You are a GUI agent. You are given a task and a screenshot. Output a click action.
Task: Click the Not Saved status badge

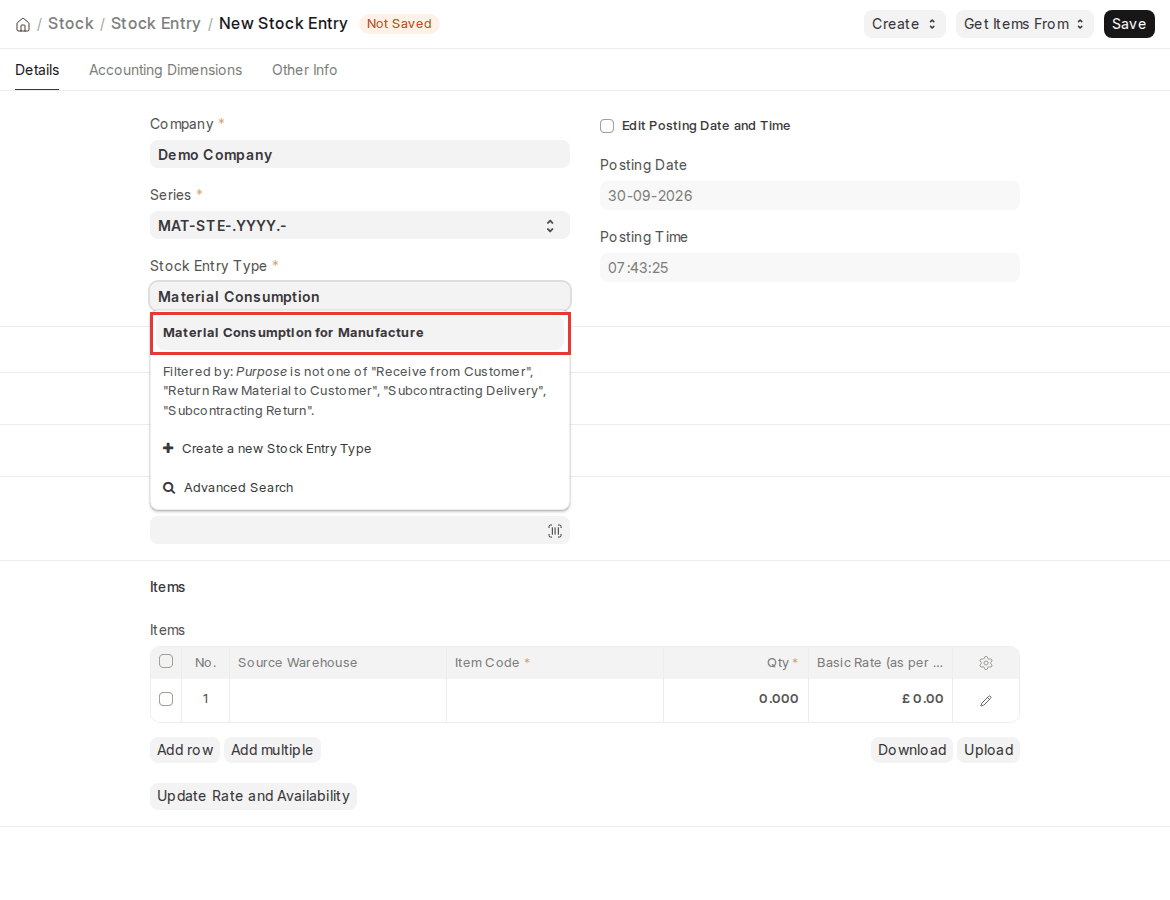click(x=399, y=24)
